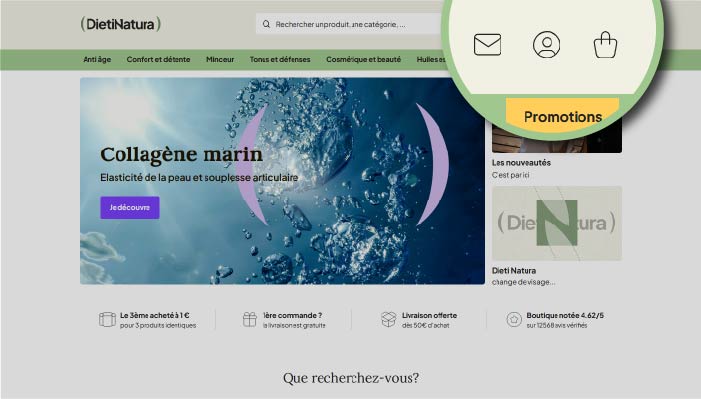Click Boutique notée 4.62/5 text

tap(565, 315)
